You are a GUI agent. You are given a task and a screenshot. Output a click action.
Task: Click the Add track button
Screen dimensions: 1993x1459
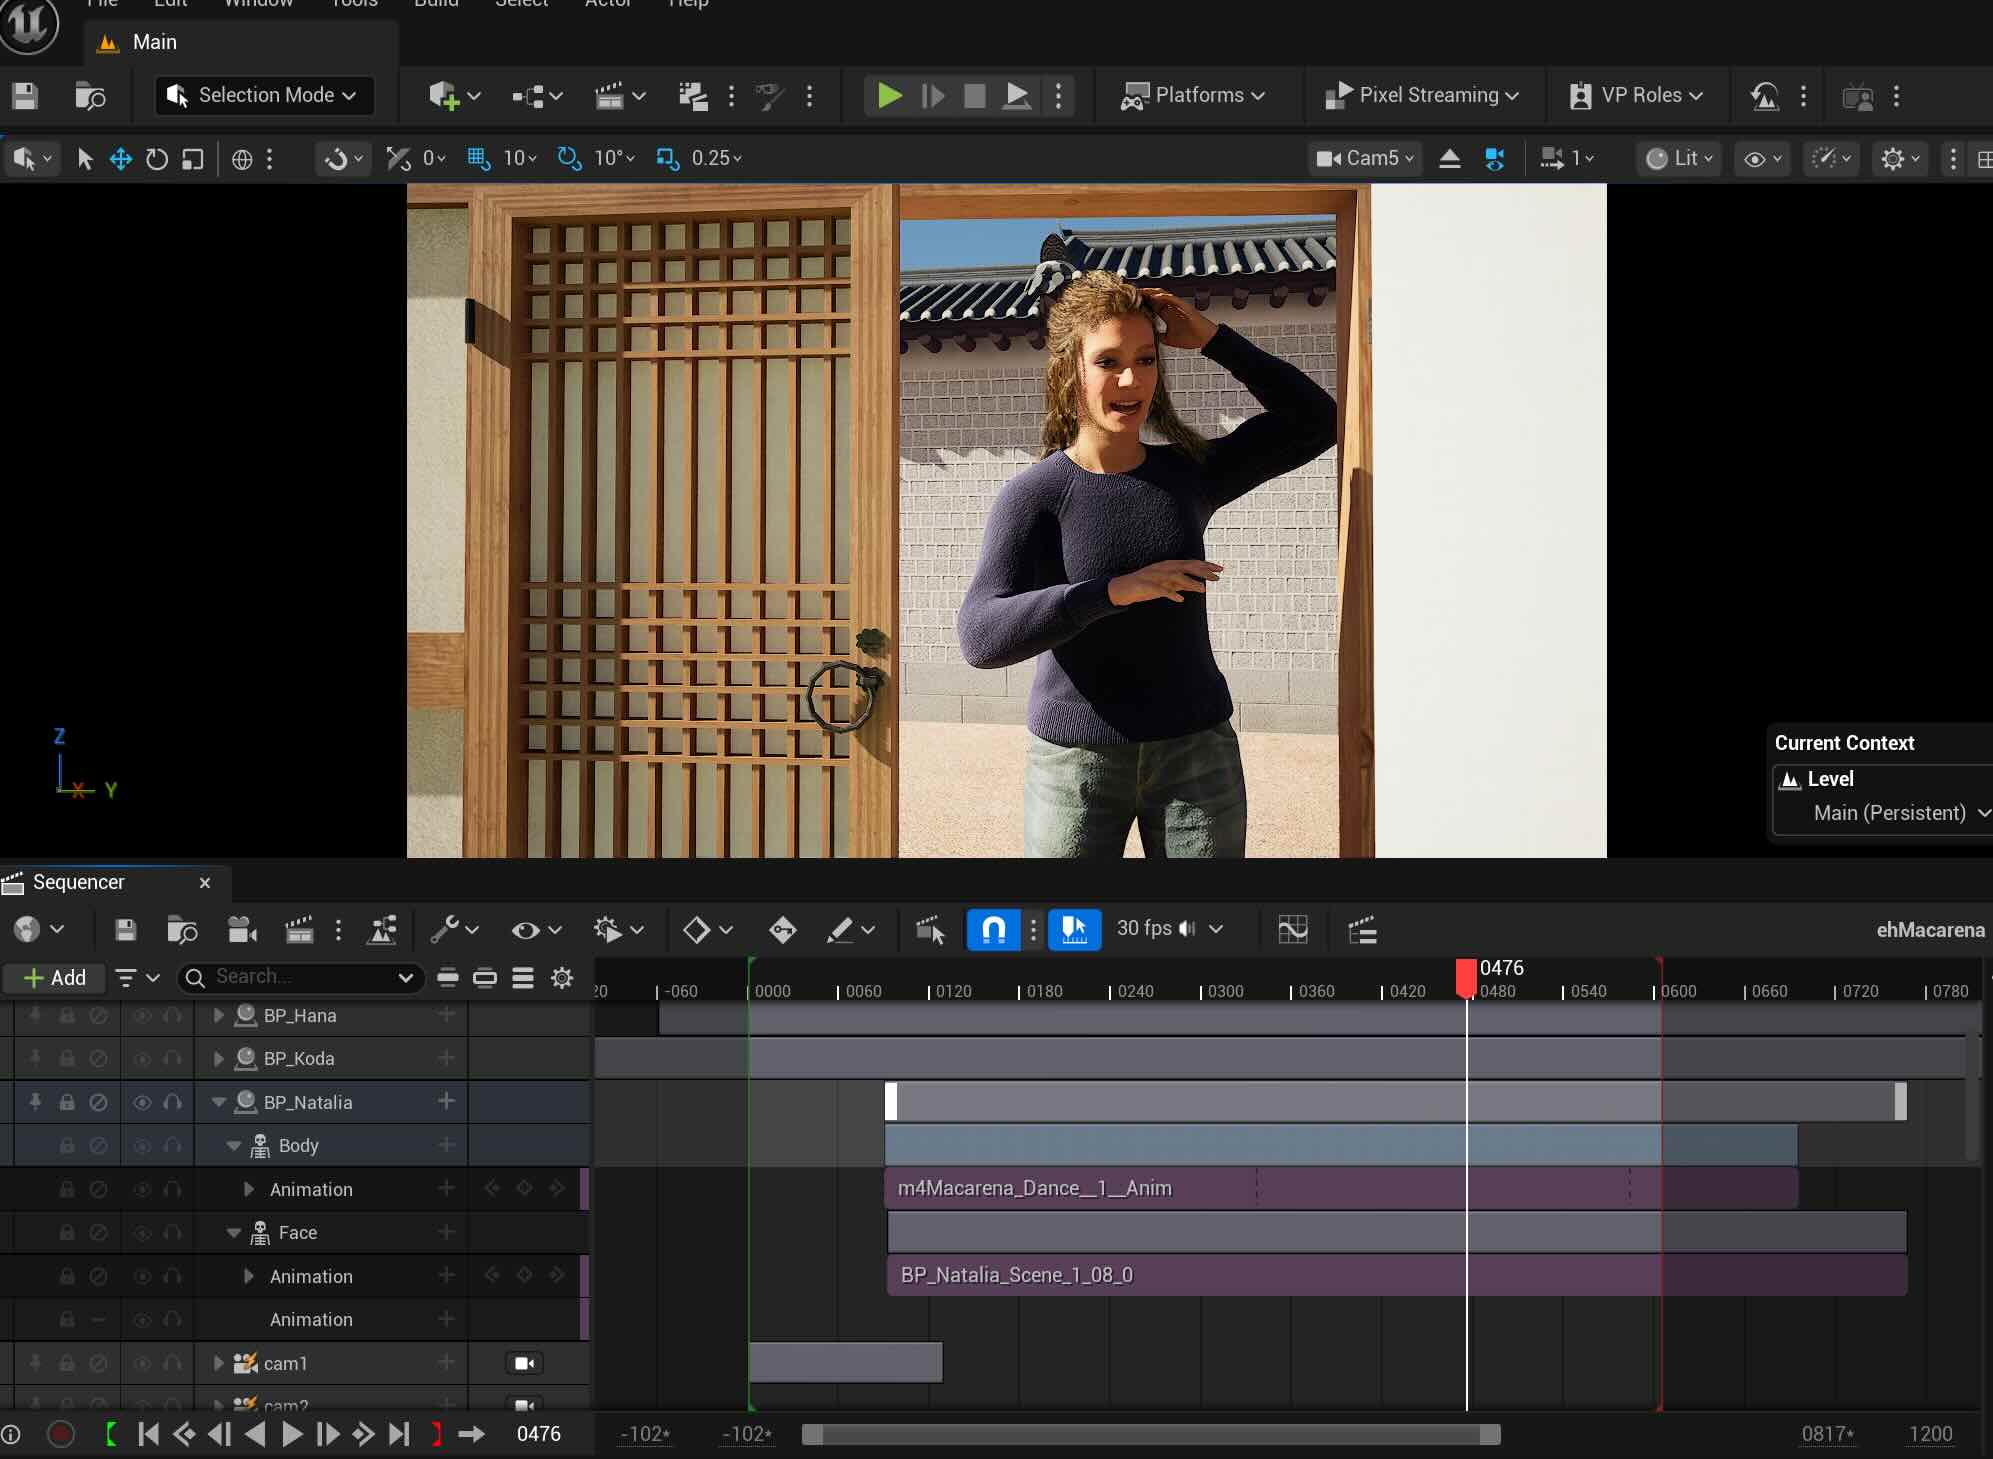point(55,978)
